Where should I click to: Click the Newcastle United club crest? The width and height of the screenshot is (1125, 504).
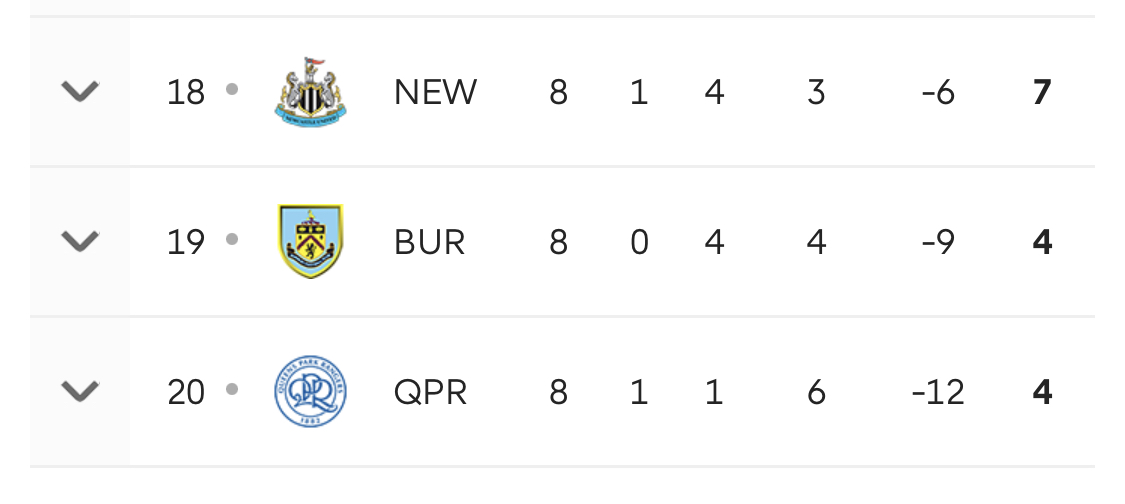click(311, 92)
